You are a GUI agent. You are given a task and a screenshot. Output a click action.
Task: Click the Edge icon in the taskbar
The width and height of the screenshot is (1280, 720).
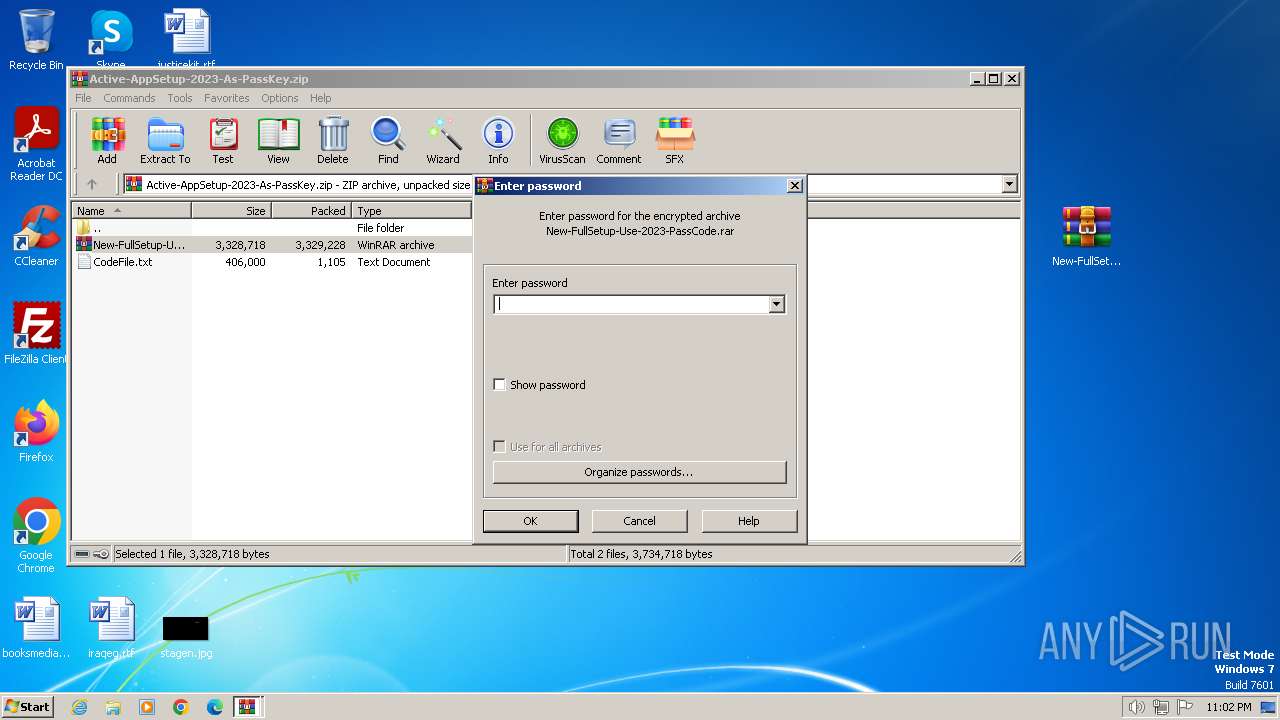pyautogui.click(x=215, y=707)
